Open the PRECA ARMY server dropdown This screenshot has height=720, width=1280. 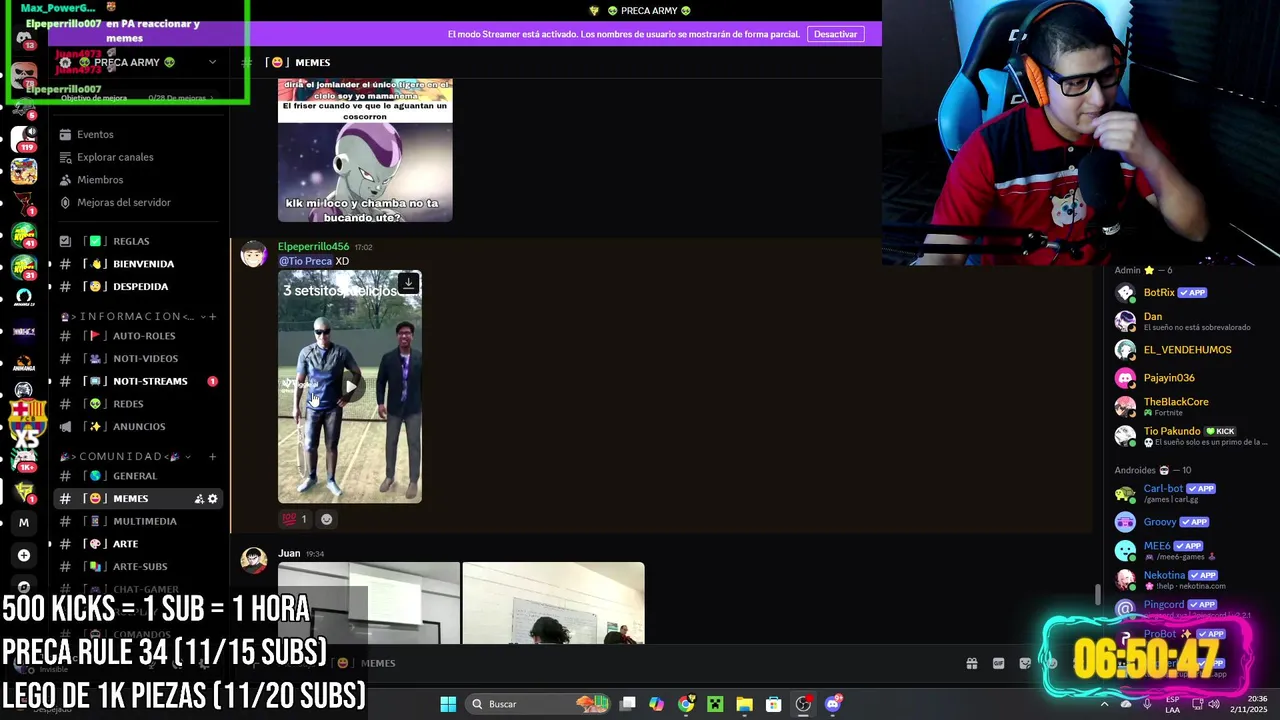point(211,62)
